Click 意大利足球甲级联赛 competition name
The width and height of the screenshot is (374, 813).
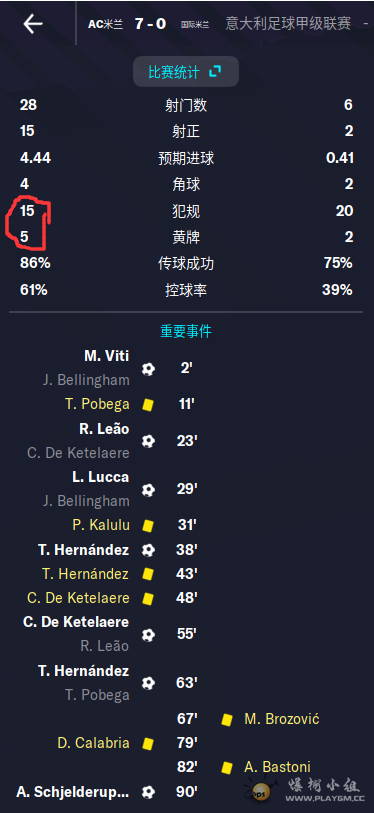point(288,23)
